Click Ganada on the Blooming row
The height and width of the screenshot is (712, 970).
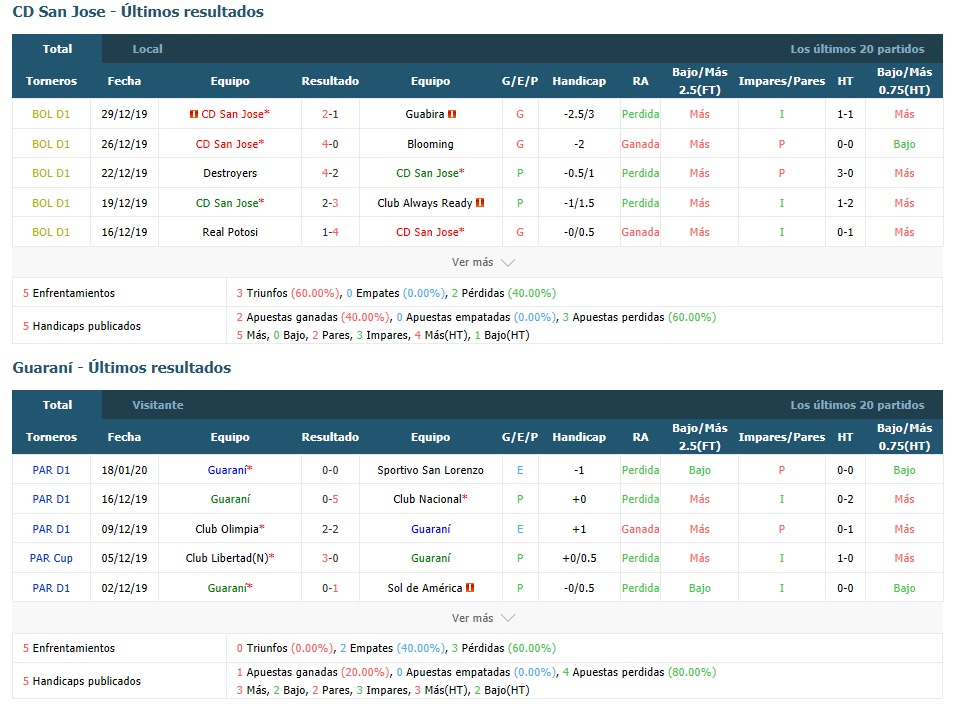tap(640, 144)
